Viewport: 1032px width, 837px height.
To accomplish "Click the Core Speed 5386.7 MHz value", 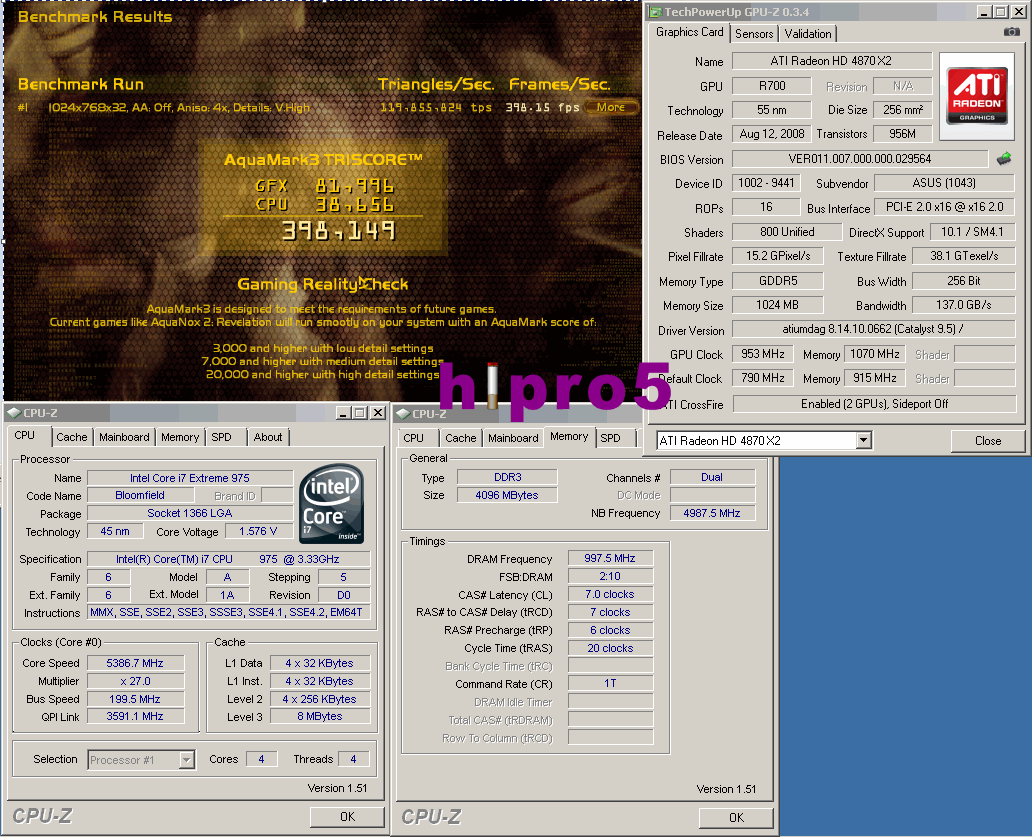I will pyautogui.click(x=135, y=663).
